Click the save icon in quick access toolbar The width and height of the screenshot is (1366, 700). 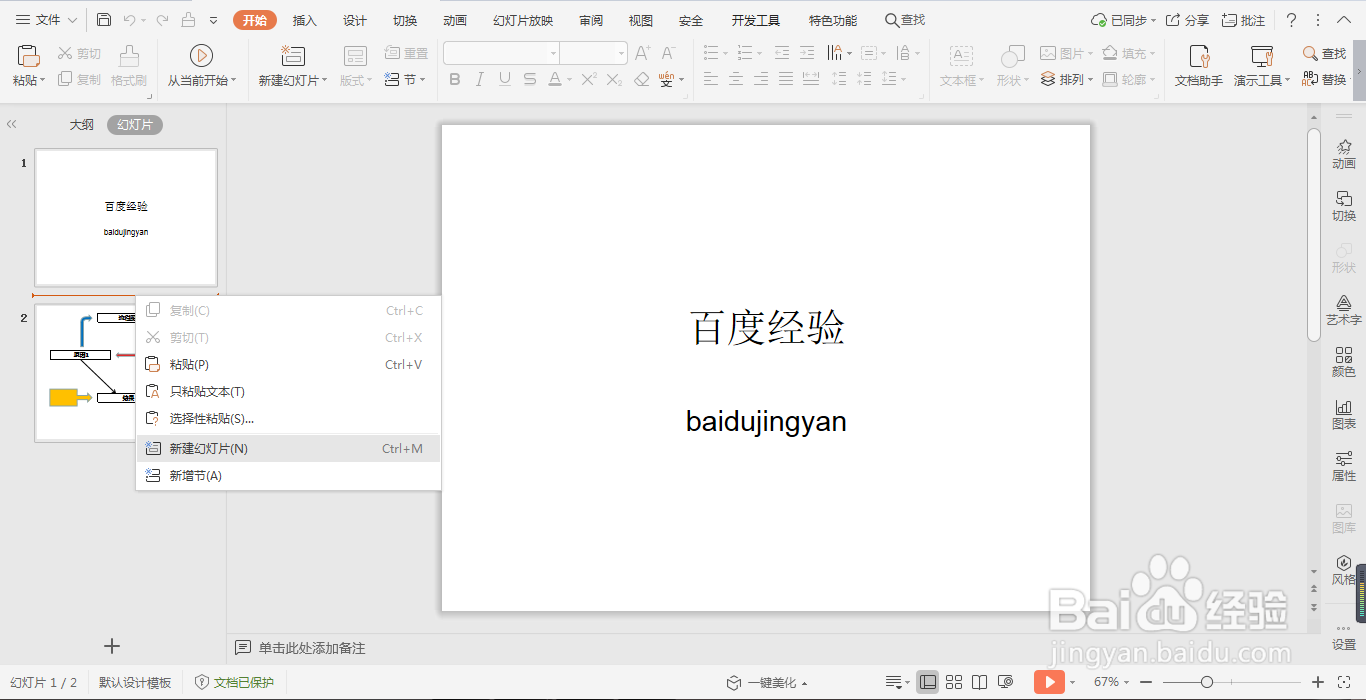point(104,20)
